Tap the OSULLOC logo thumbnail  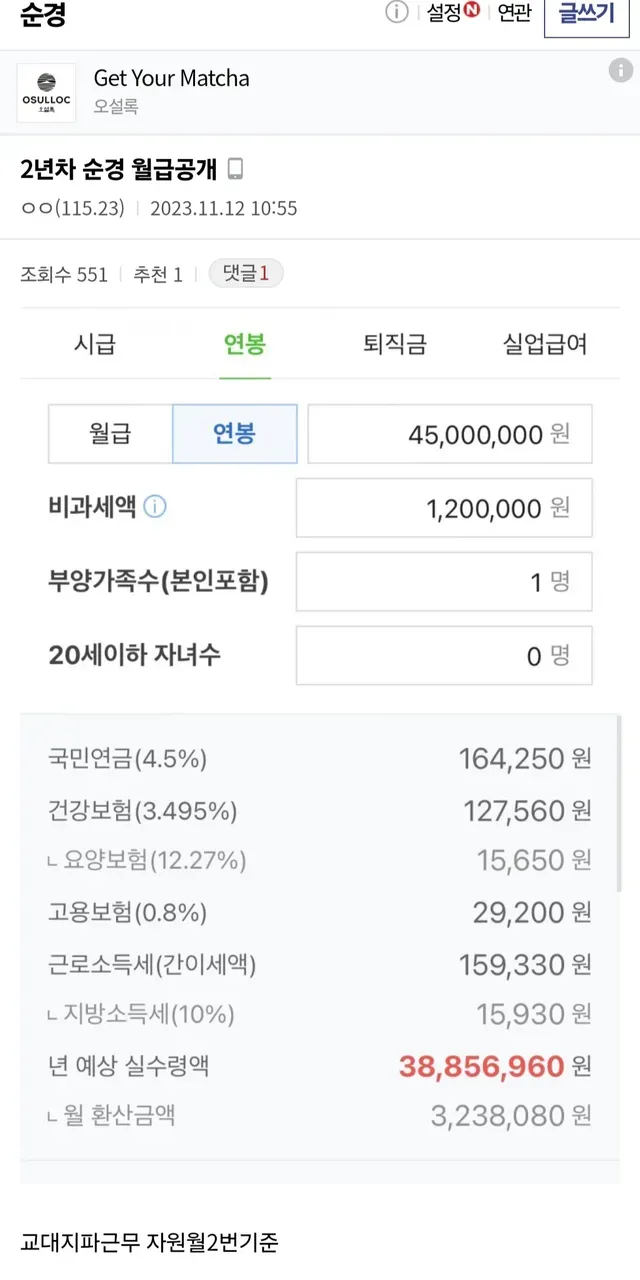(46, 92)
